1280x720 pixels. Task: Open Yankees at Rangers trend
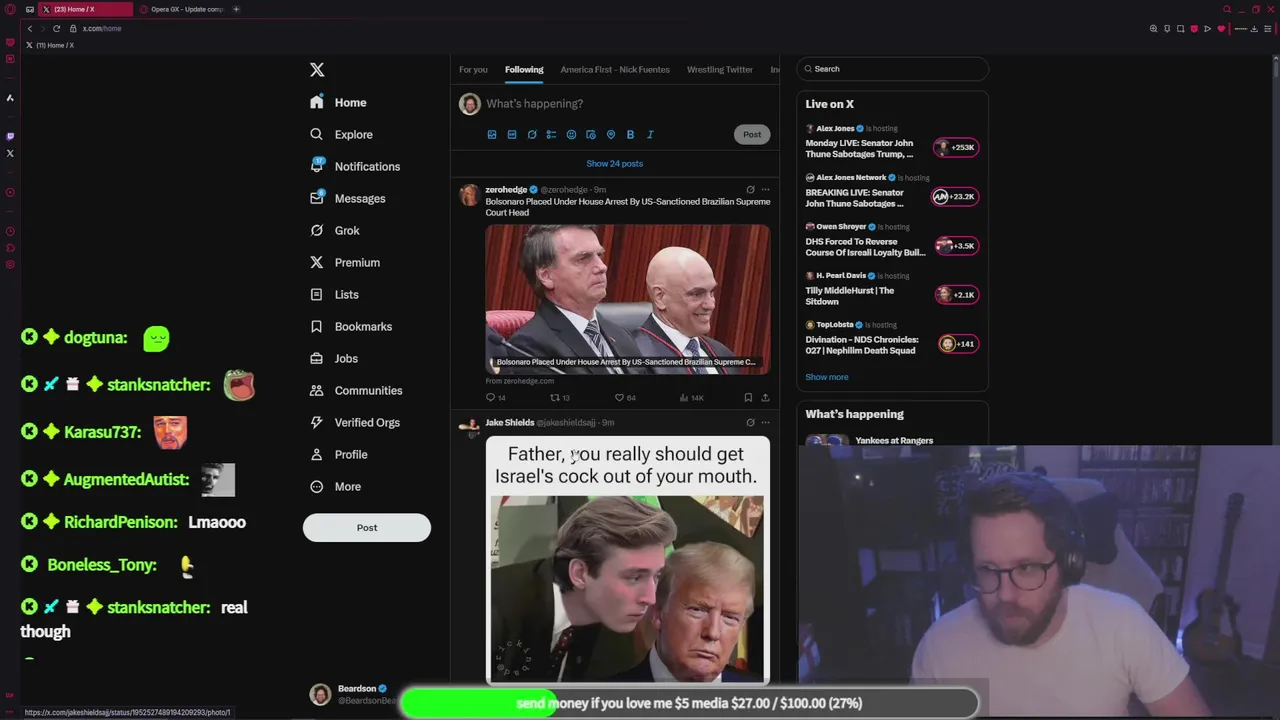click(894, 440)
